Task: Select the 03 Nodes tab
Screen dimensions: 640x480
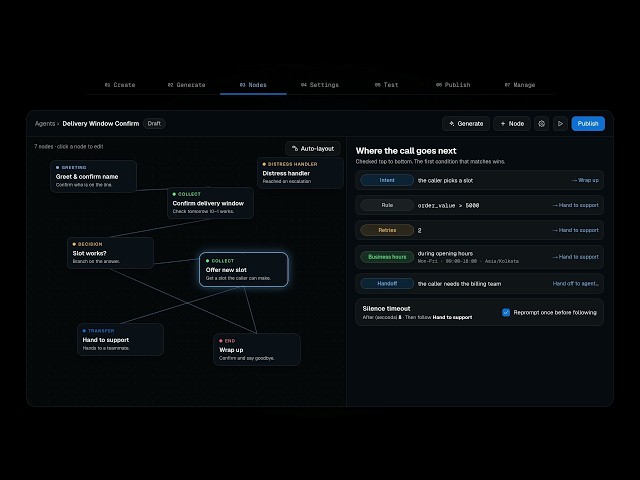Action: (x=253, y=85)
